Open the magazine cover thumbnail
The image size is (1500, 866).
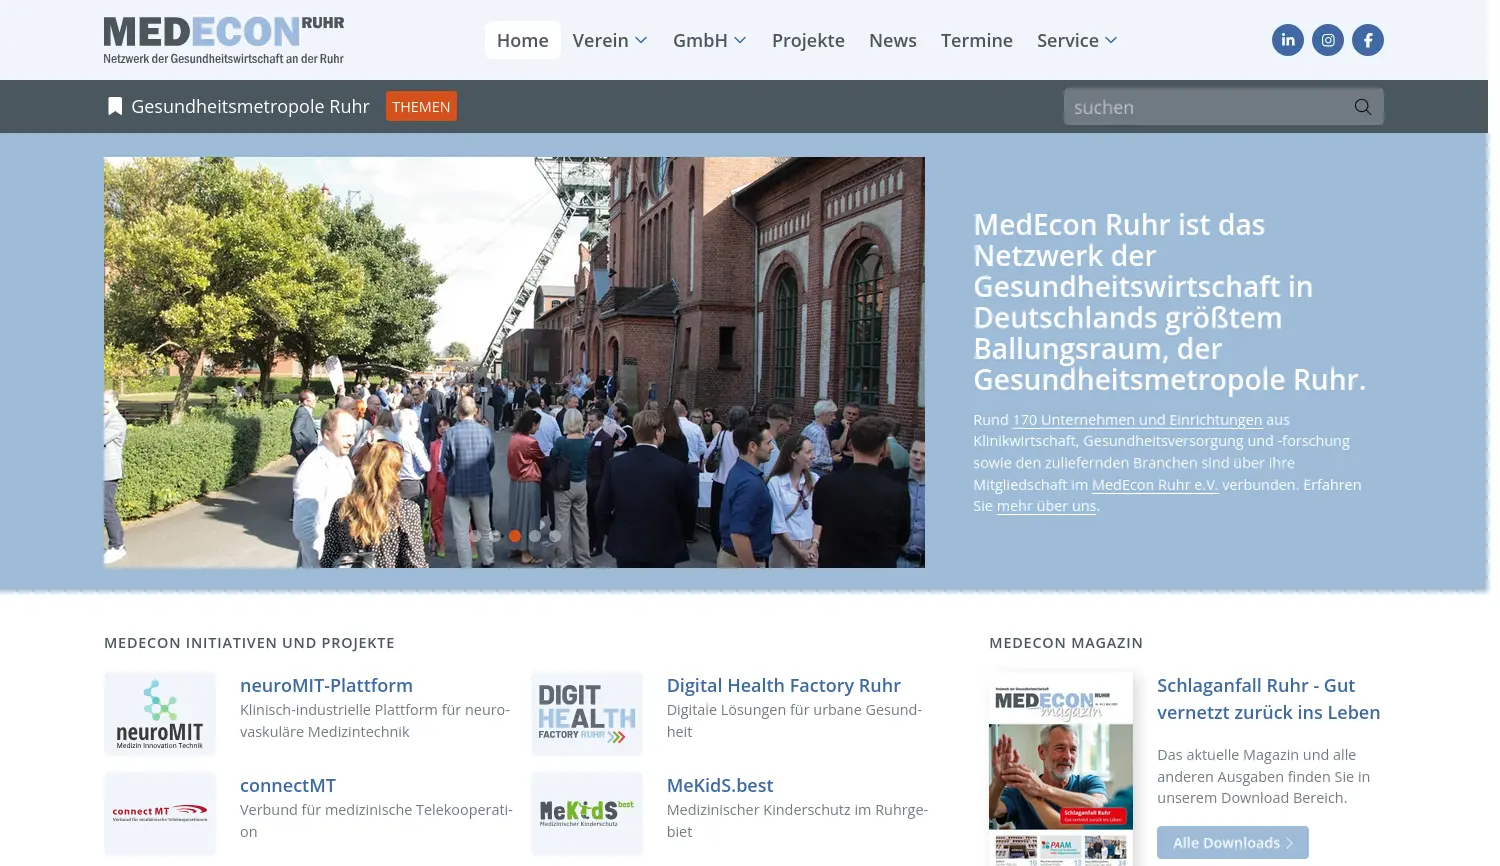click(1060, 768)
